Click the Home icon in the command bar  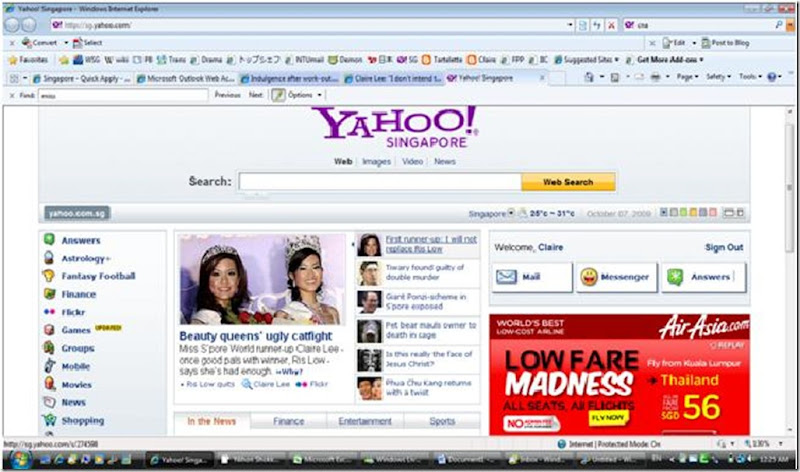pos(589,77)
